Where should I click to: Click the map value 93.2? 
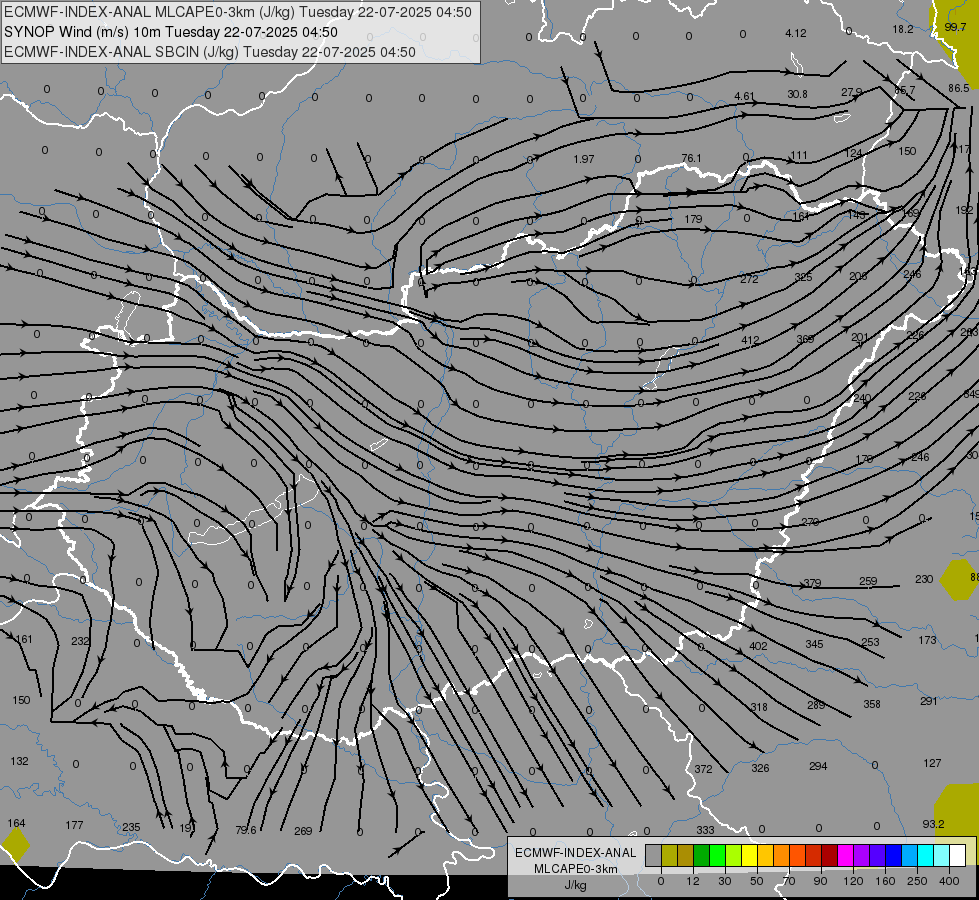click(933, 824)
